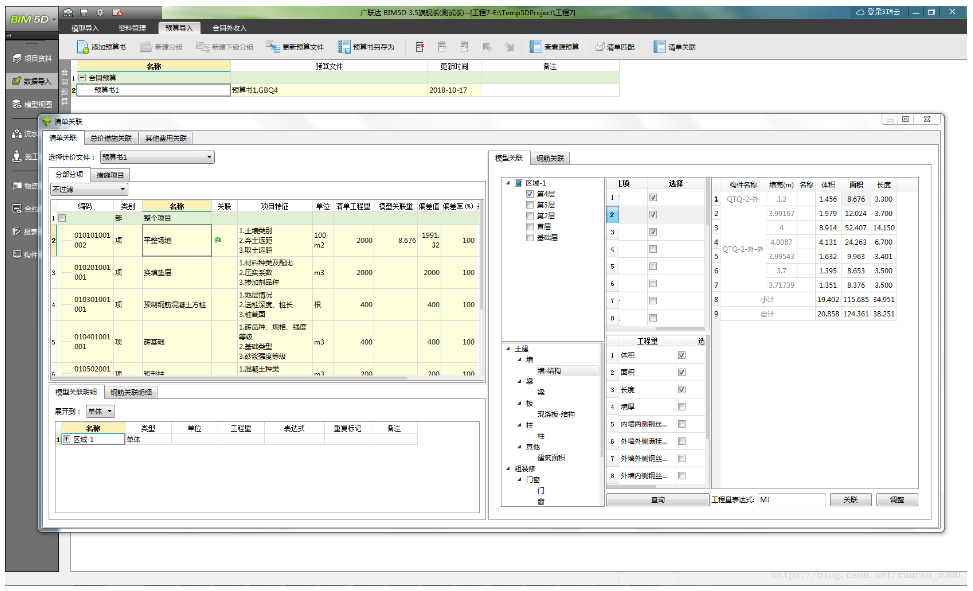Click the BIM 5D logo menu button
Screen dimensions: 973x591
(x=30, y=19)
